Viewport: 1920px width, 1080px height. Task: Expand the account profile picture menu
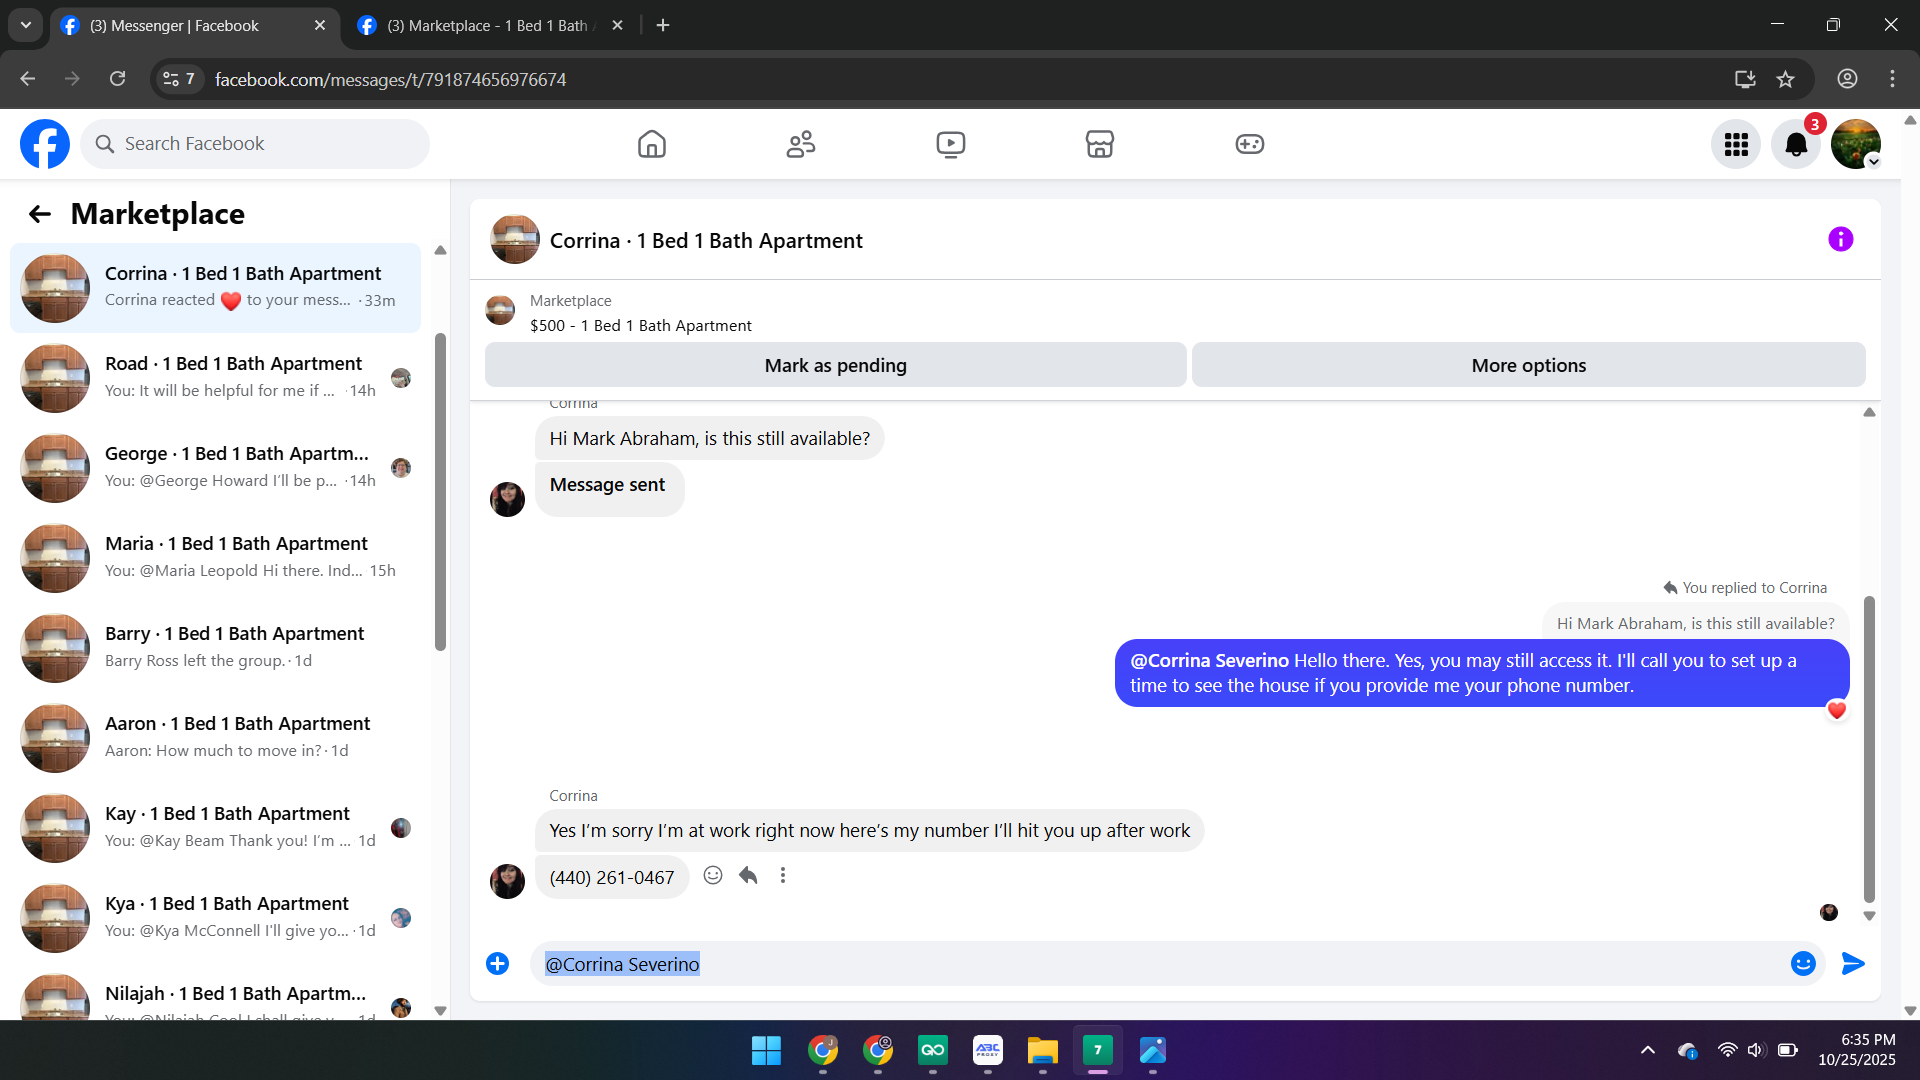point(1856,145)
